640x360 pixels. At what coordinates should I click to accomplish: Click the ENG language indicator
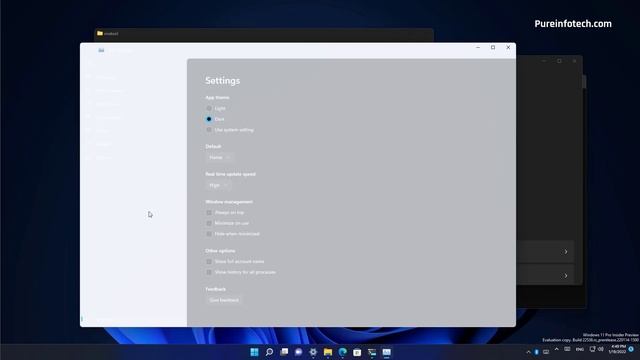coord(580,350)
